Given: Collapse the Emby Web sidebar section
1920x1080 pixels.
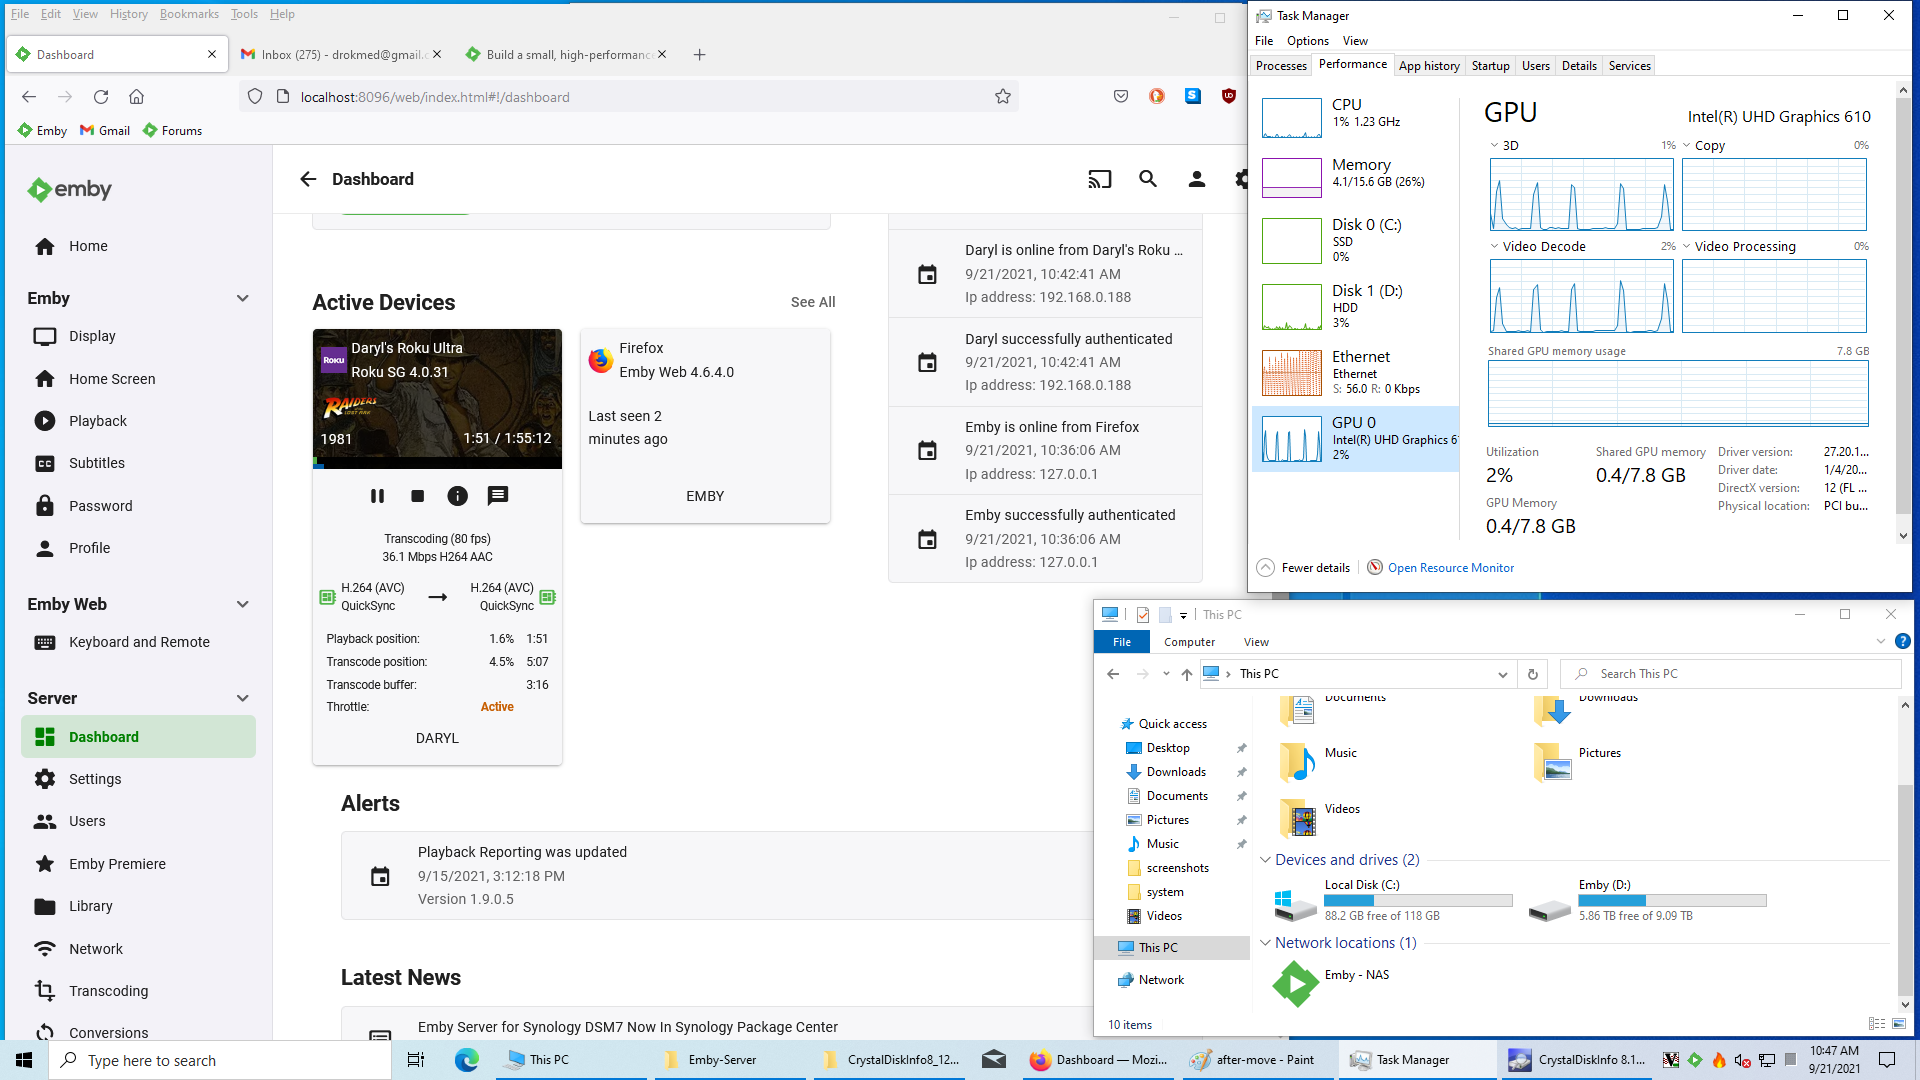Looking at the screenshot, I should 242,604.
